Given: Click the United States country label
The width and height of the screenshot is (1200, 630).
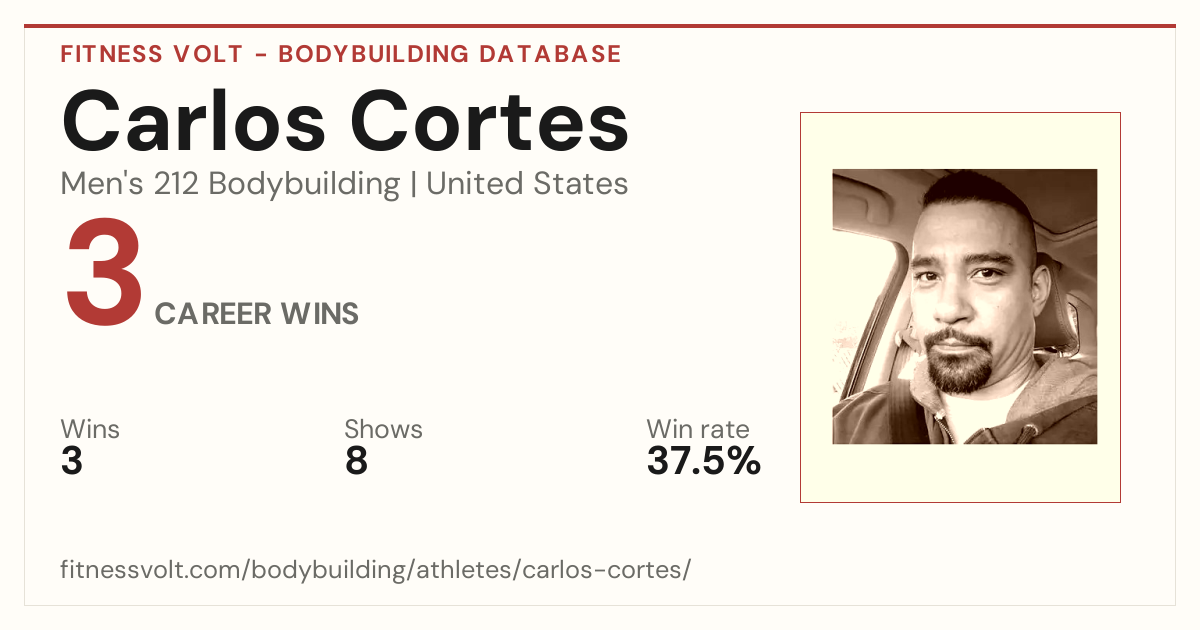Looking at the screenshot, I should point(527,184).
